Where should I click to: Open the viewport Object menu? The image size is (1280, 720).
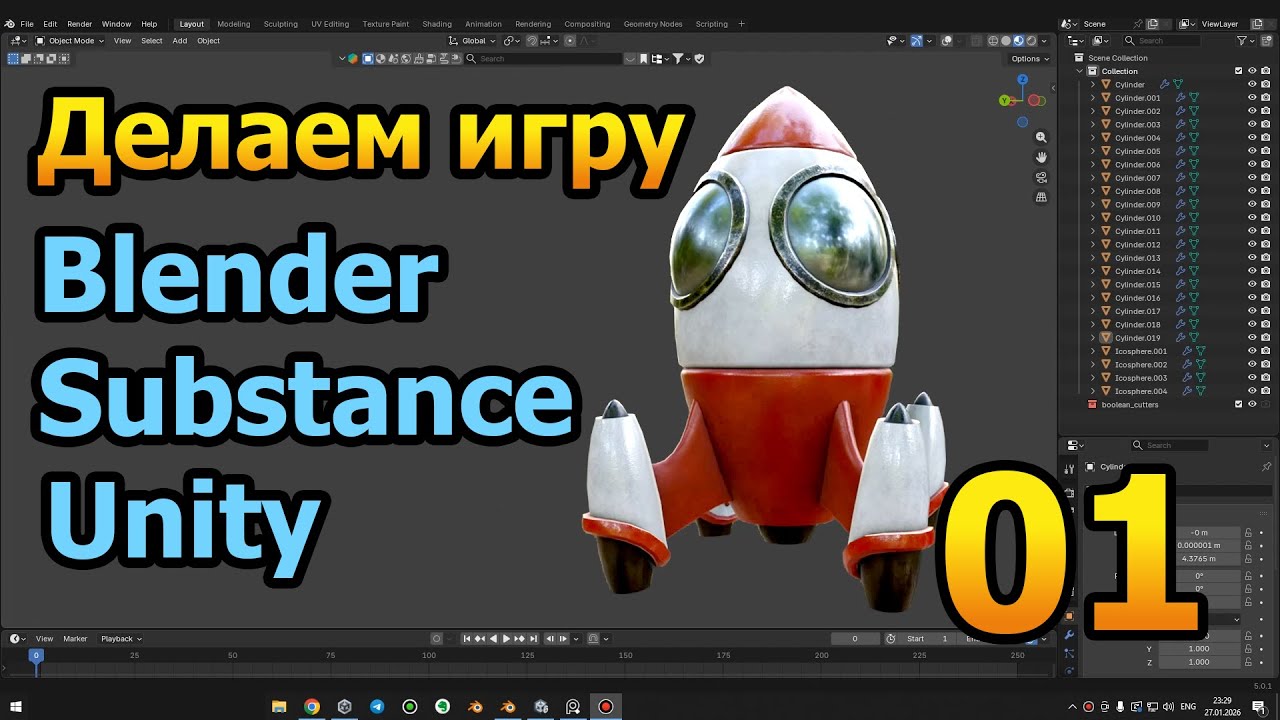(208, 41)
